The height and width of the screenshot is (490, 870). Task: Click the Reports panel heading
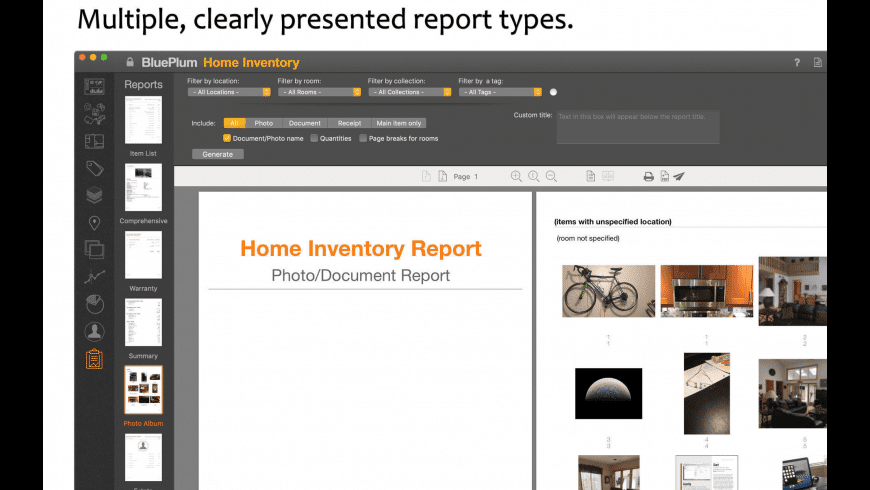[143, 84]
